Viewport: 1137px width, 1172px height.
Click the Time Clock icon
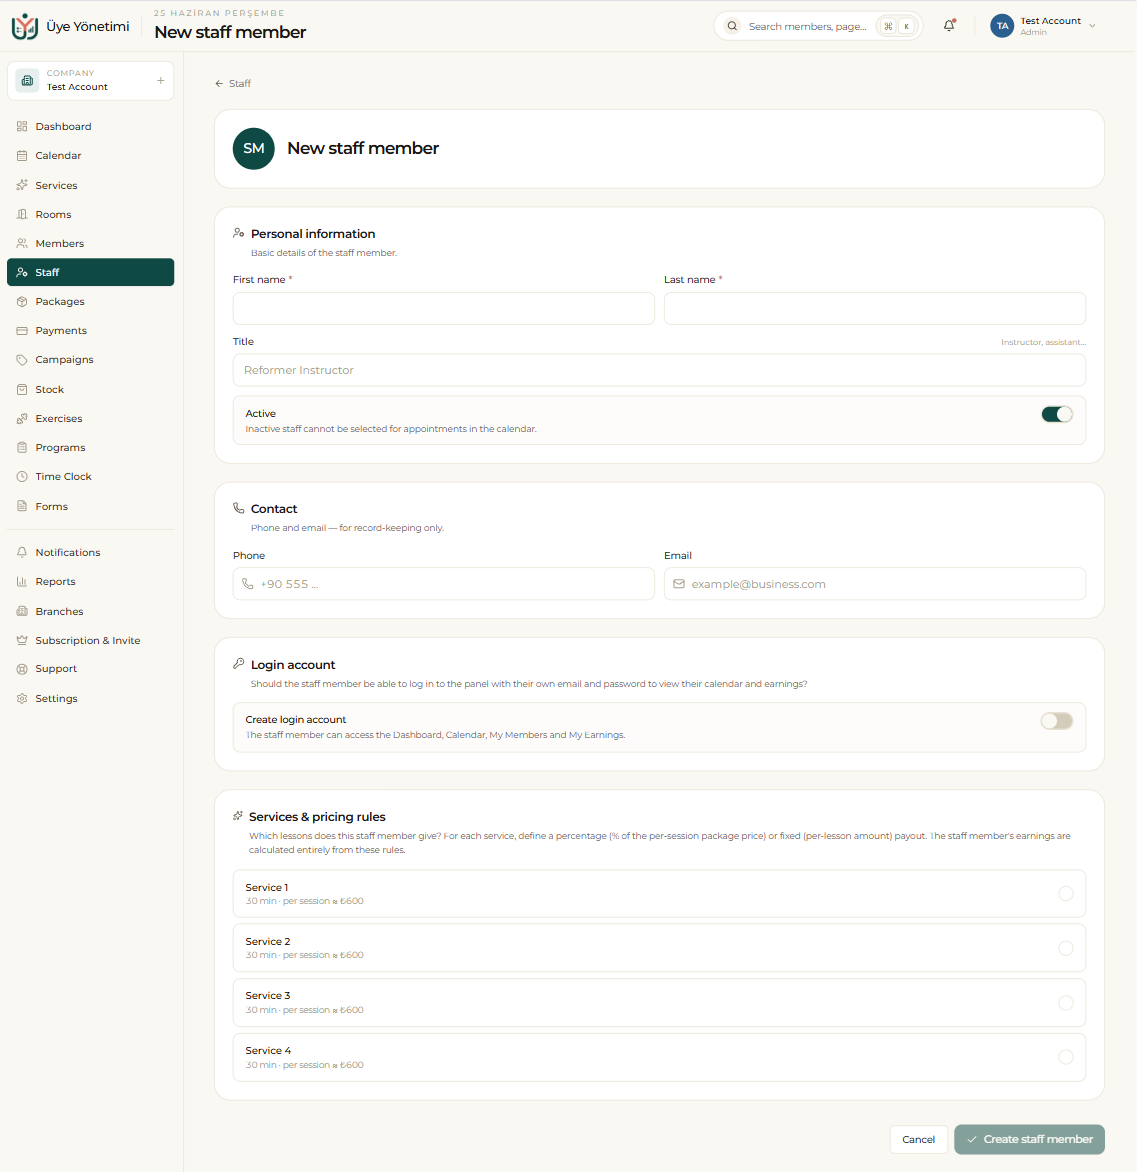(x=22, y=476)
